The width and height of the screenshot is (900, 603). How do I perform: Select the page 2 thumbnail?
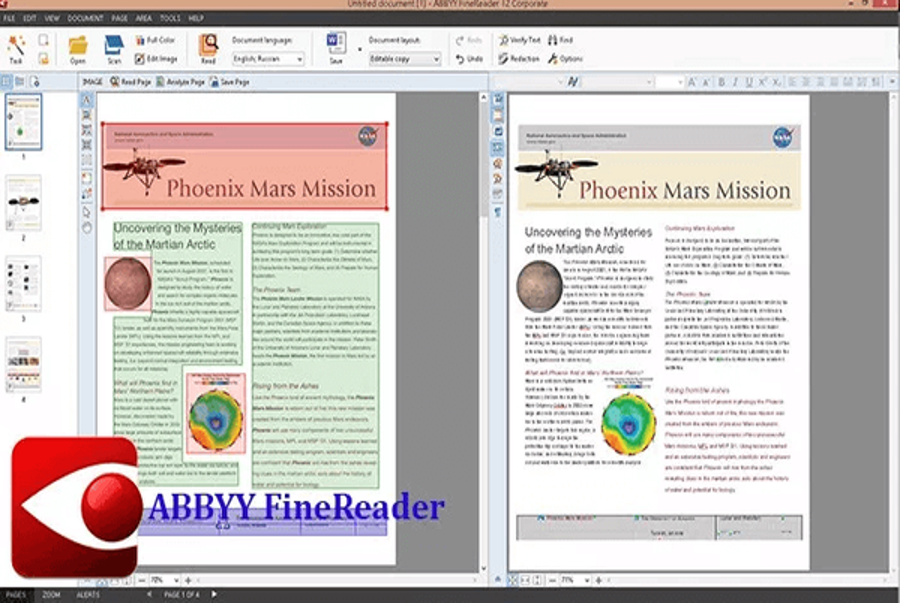[23, 203]
